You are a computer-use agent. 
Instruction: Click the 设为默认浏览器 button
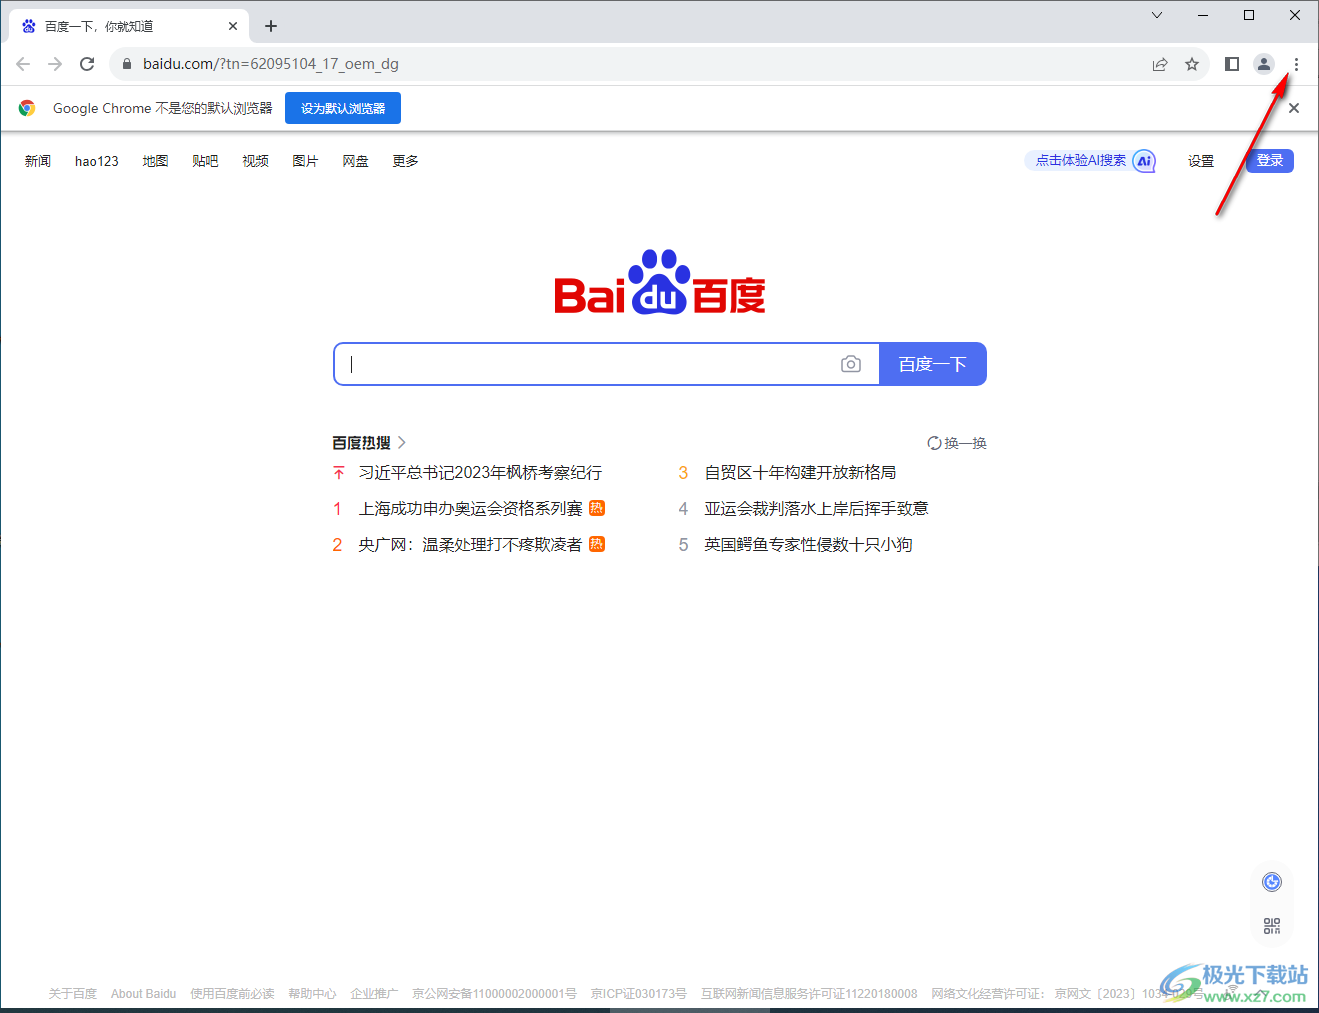(343, 108)
